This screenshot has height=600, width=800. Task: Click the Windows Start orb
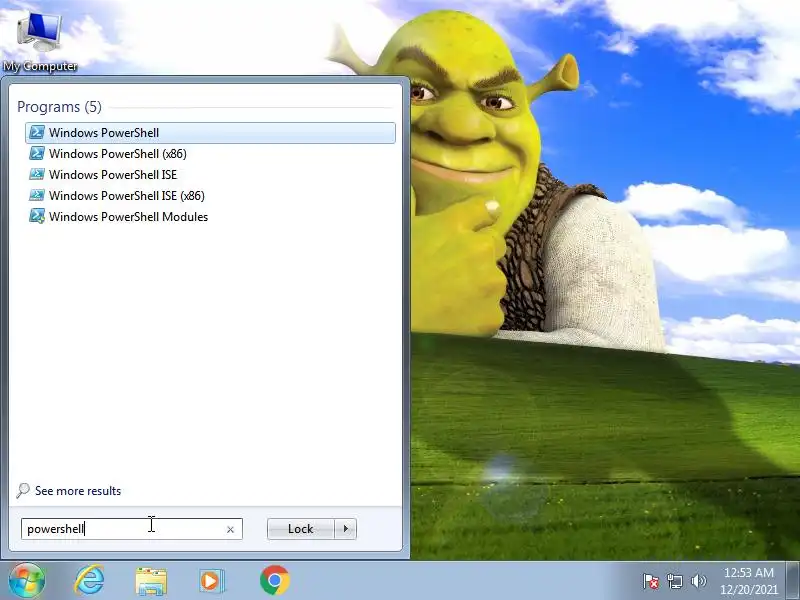pos(27,581)
